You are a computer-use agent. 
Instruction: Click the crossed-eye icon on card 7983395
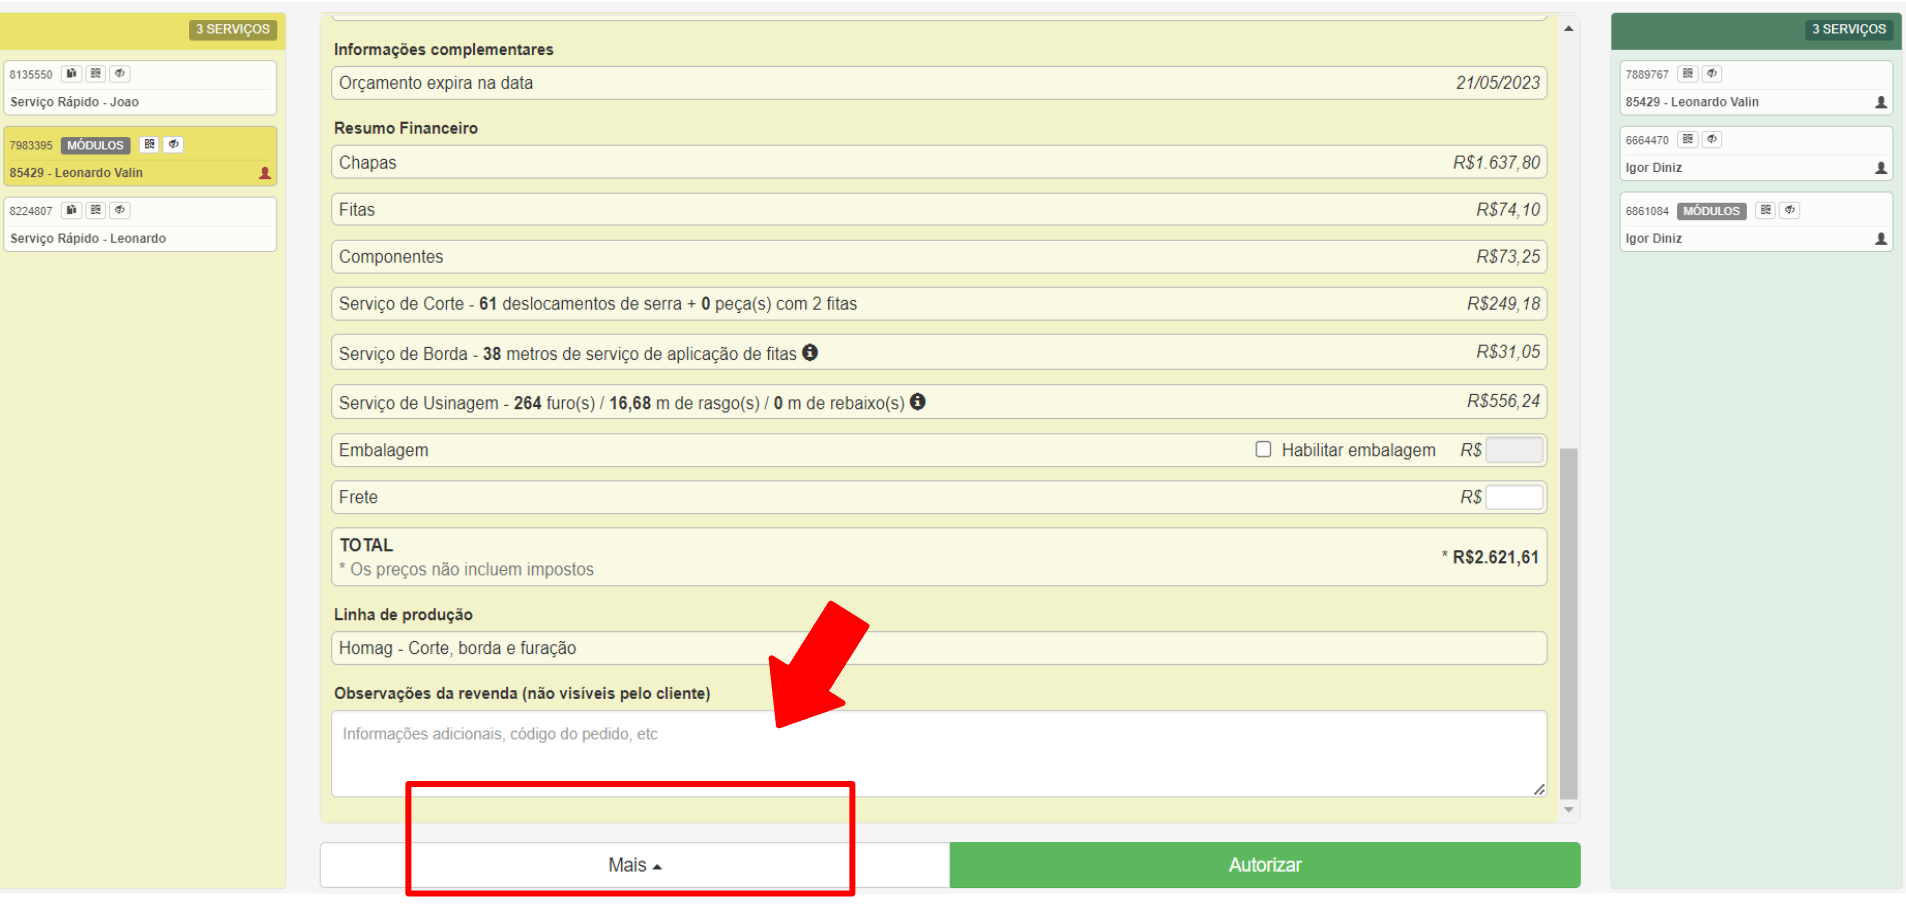coord(173,144)
